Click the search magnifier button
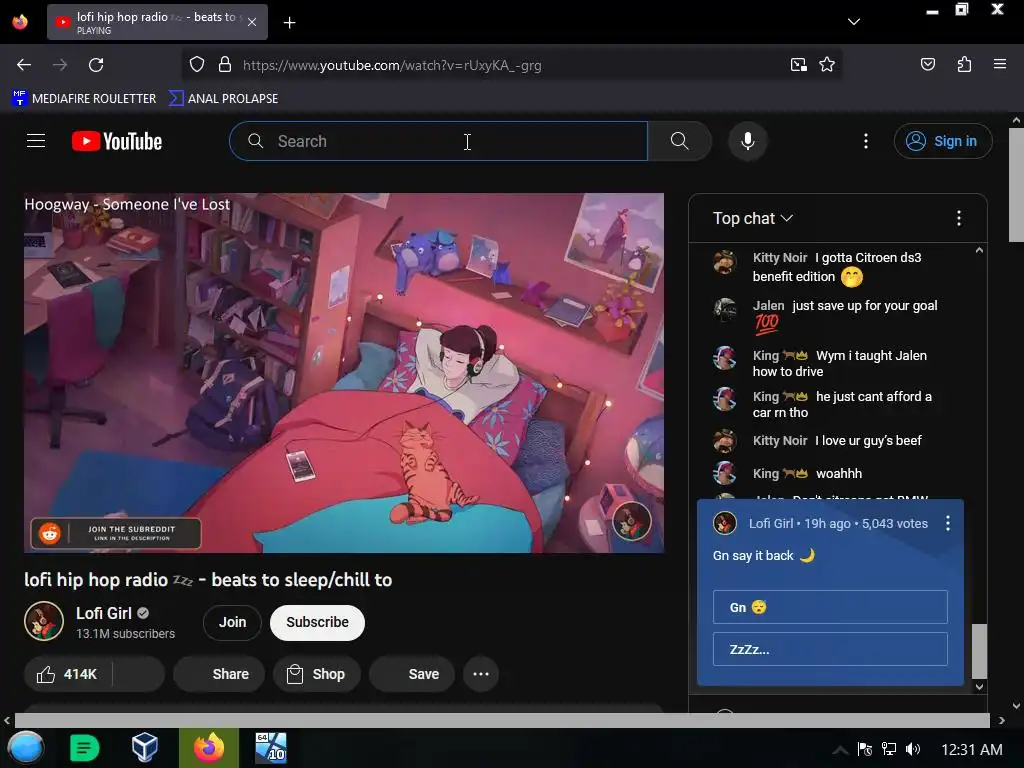This screenshot has width=1024, height=768. point(679,141)
